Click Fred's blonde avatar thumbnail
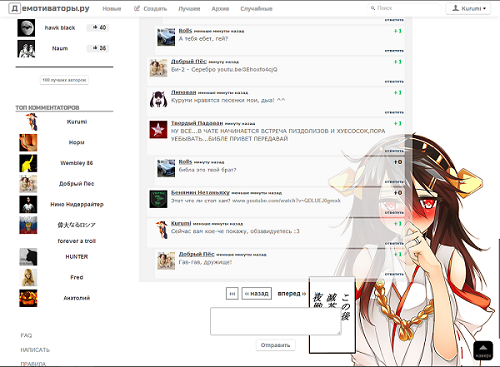Screen dimensions: 500x367 click(28, 278)
